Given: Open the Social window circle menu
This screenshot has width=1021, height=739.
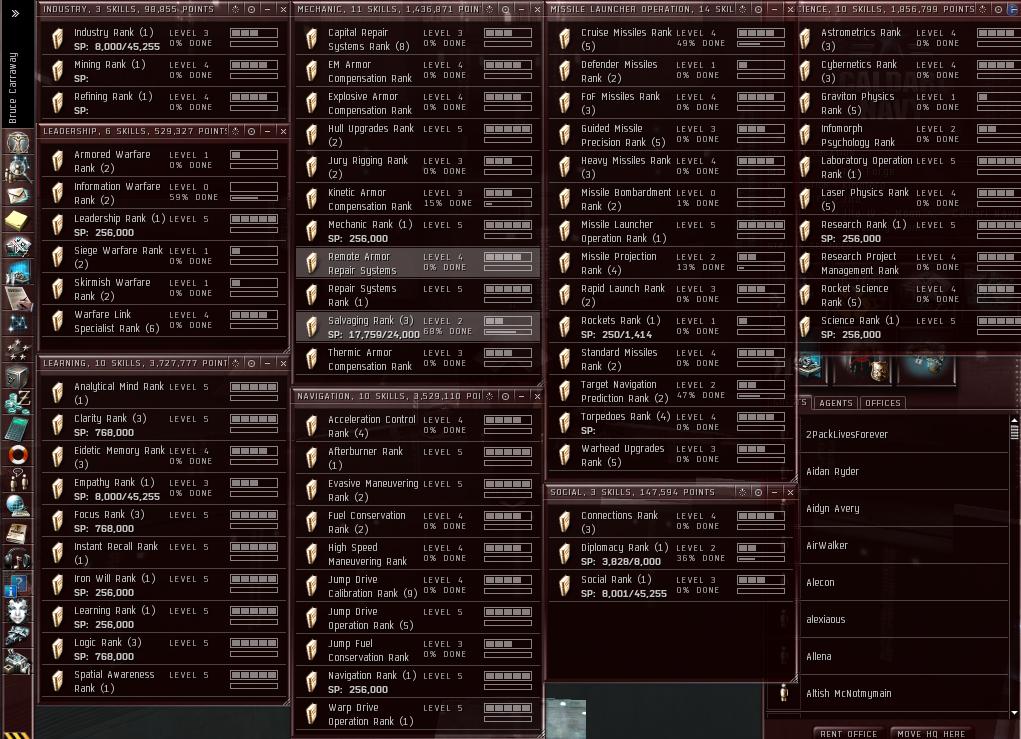Looking at the screenshot, I should click(x=758, y=492).
